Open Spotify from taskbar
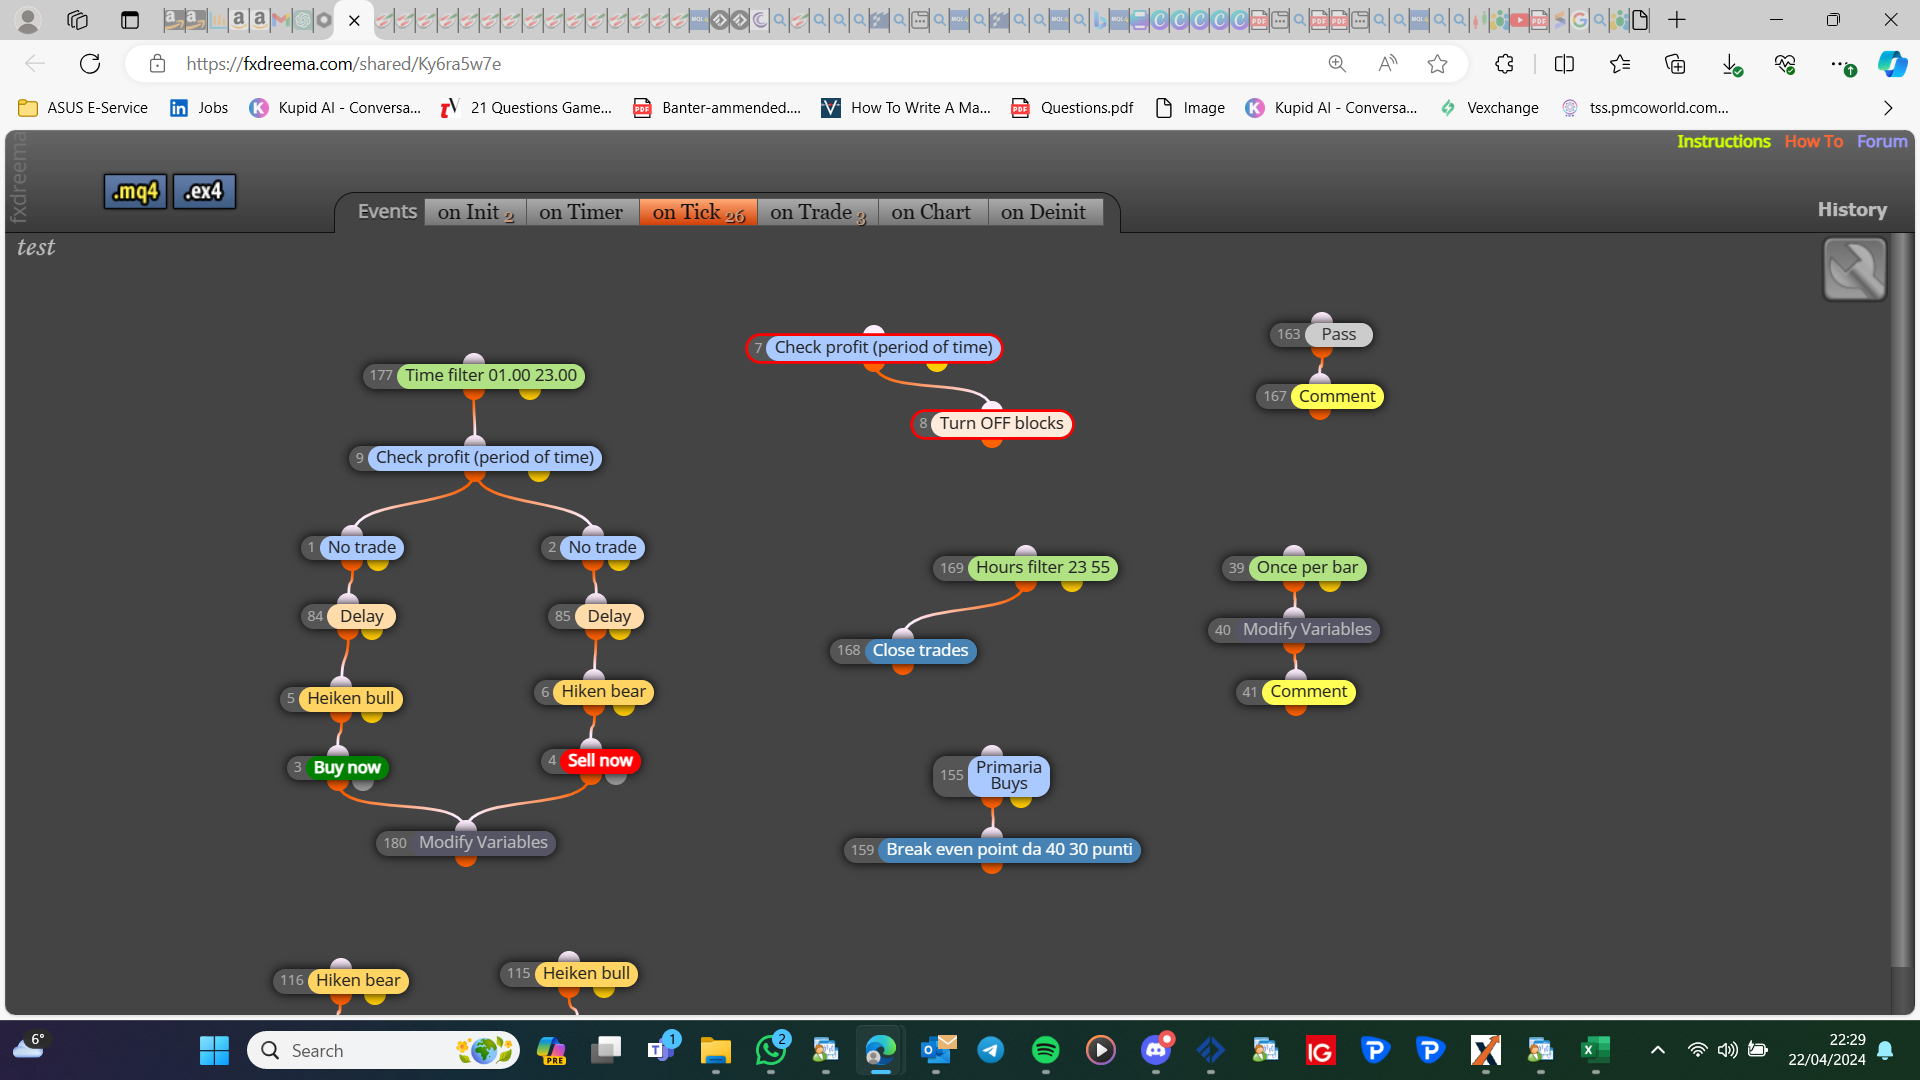Screen dimensions: 1920x1080 coord(1045,1050)
